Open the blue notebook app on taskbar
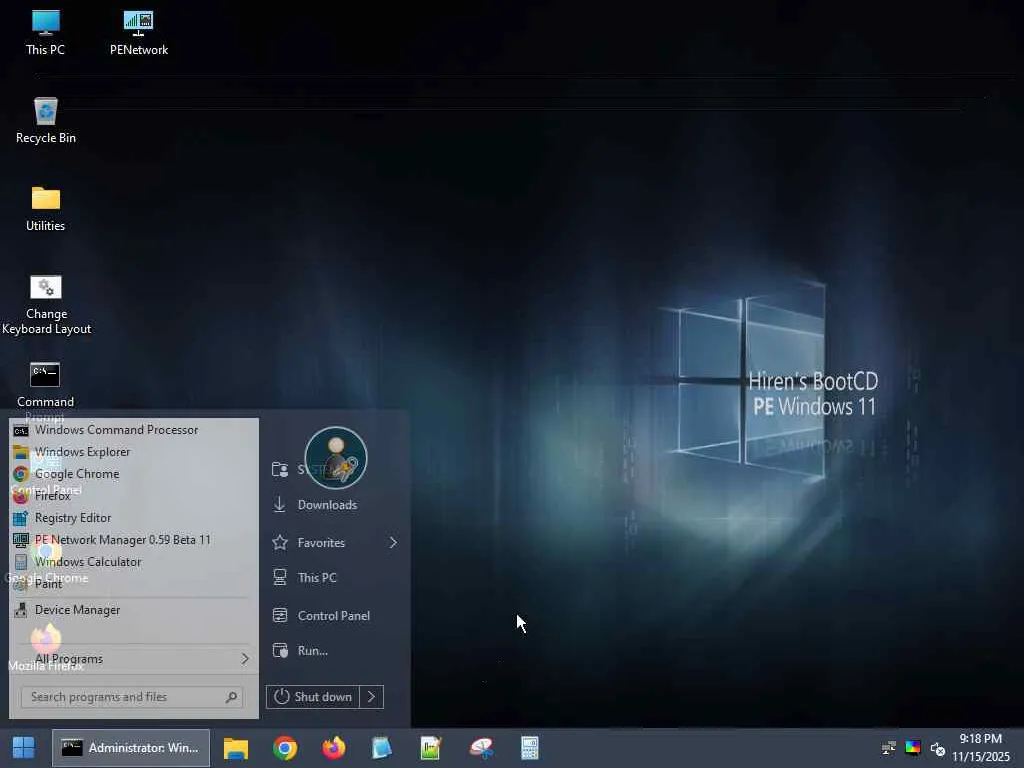The width and height of the screenshot is (1024, 768). [x=382, y=748]
